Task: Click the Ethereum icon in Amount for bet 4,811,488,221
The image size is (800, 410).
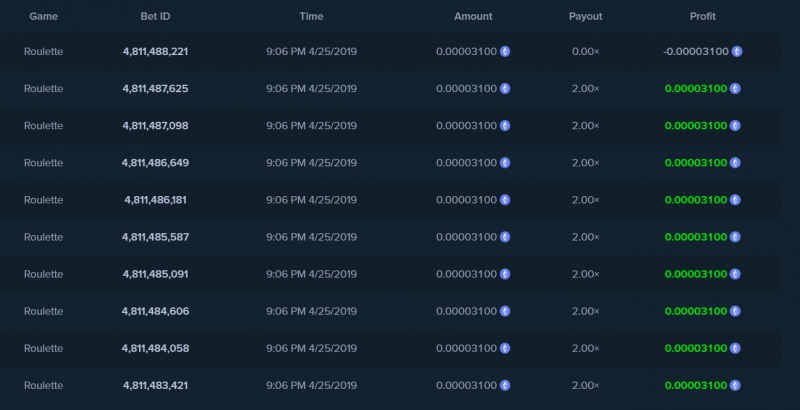Action: [505, 52]
